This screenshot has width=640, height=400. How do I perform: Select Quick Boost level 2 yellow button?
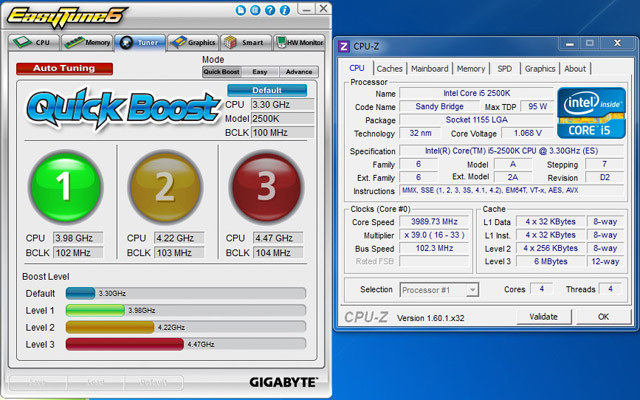click(x=165, y=187)
